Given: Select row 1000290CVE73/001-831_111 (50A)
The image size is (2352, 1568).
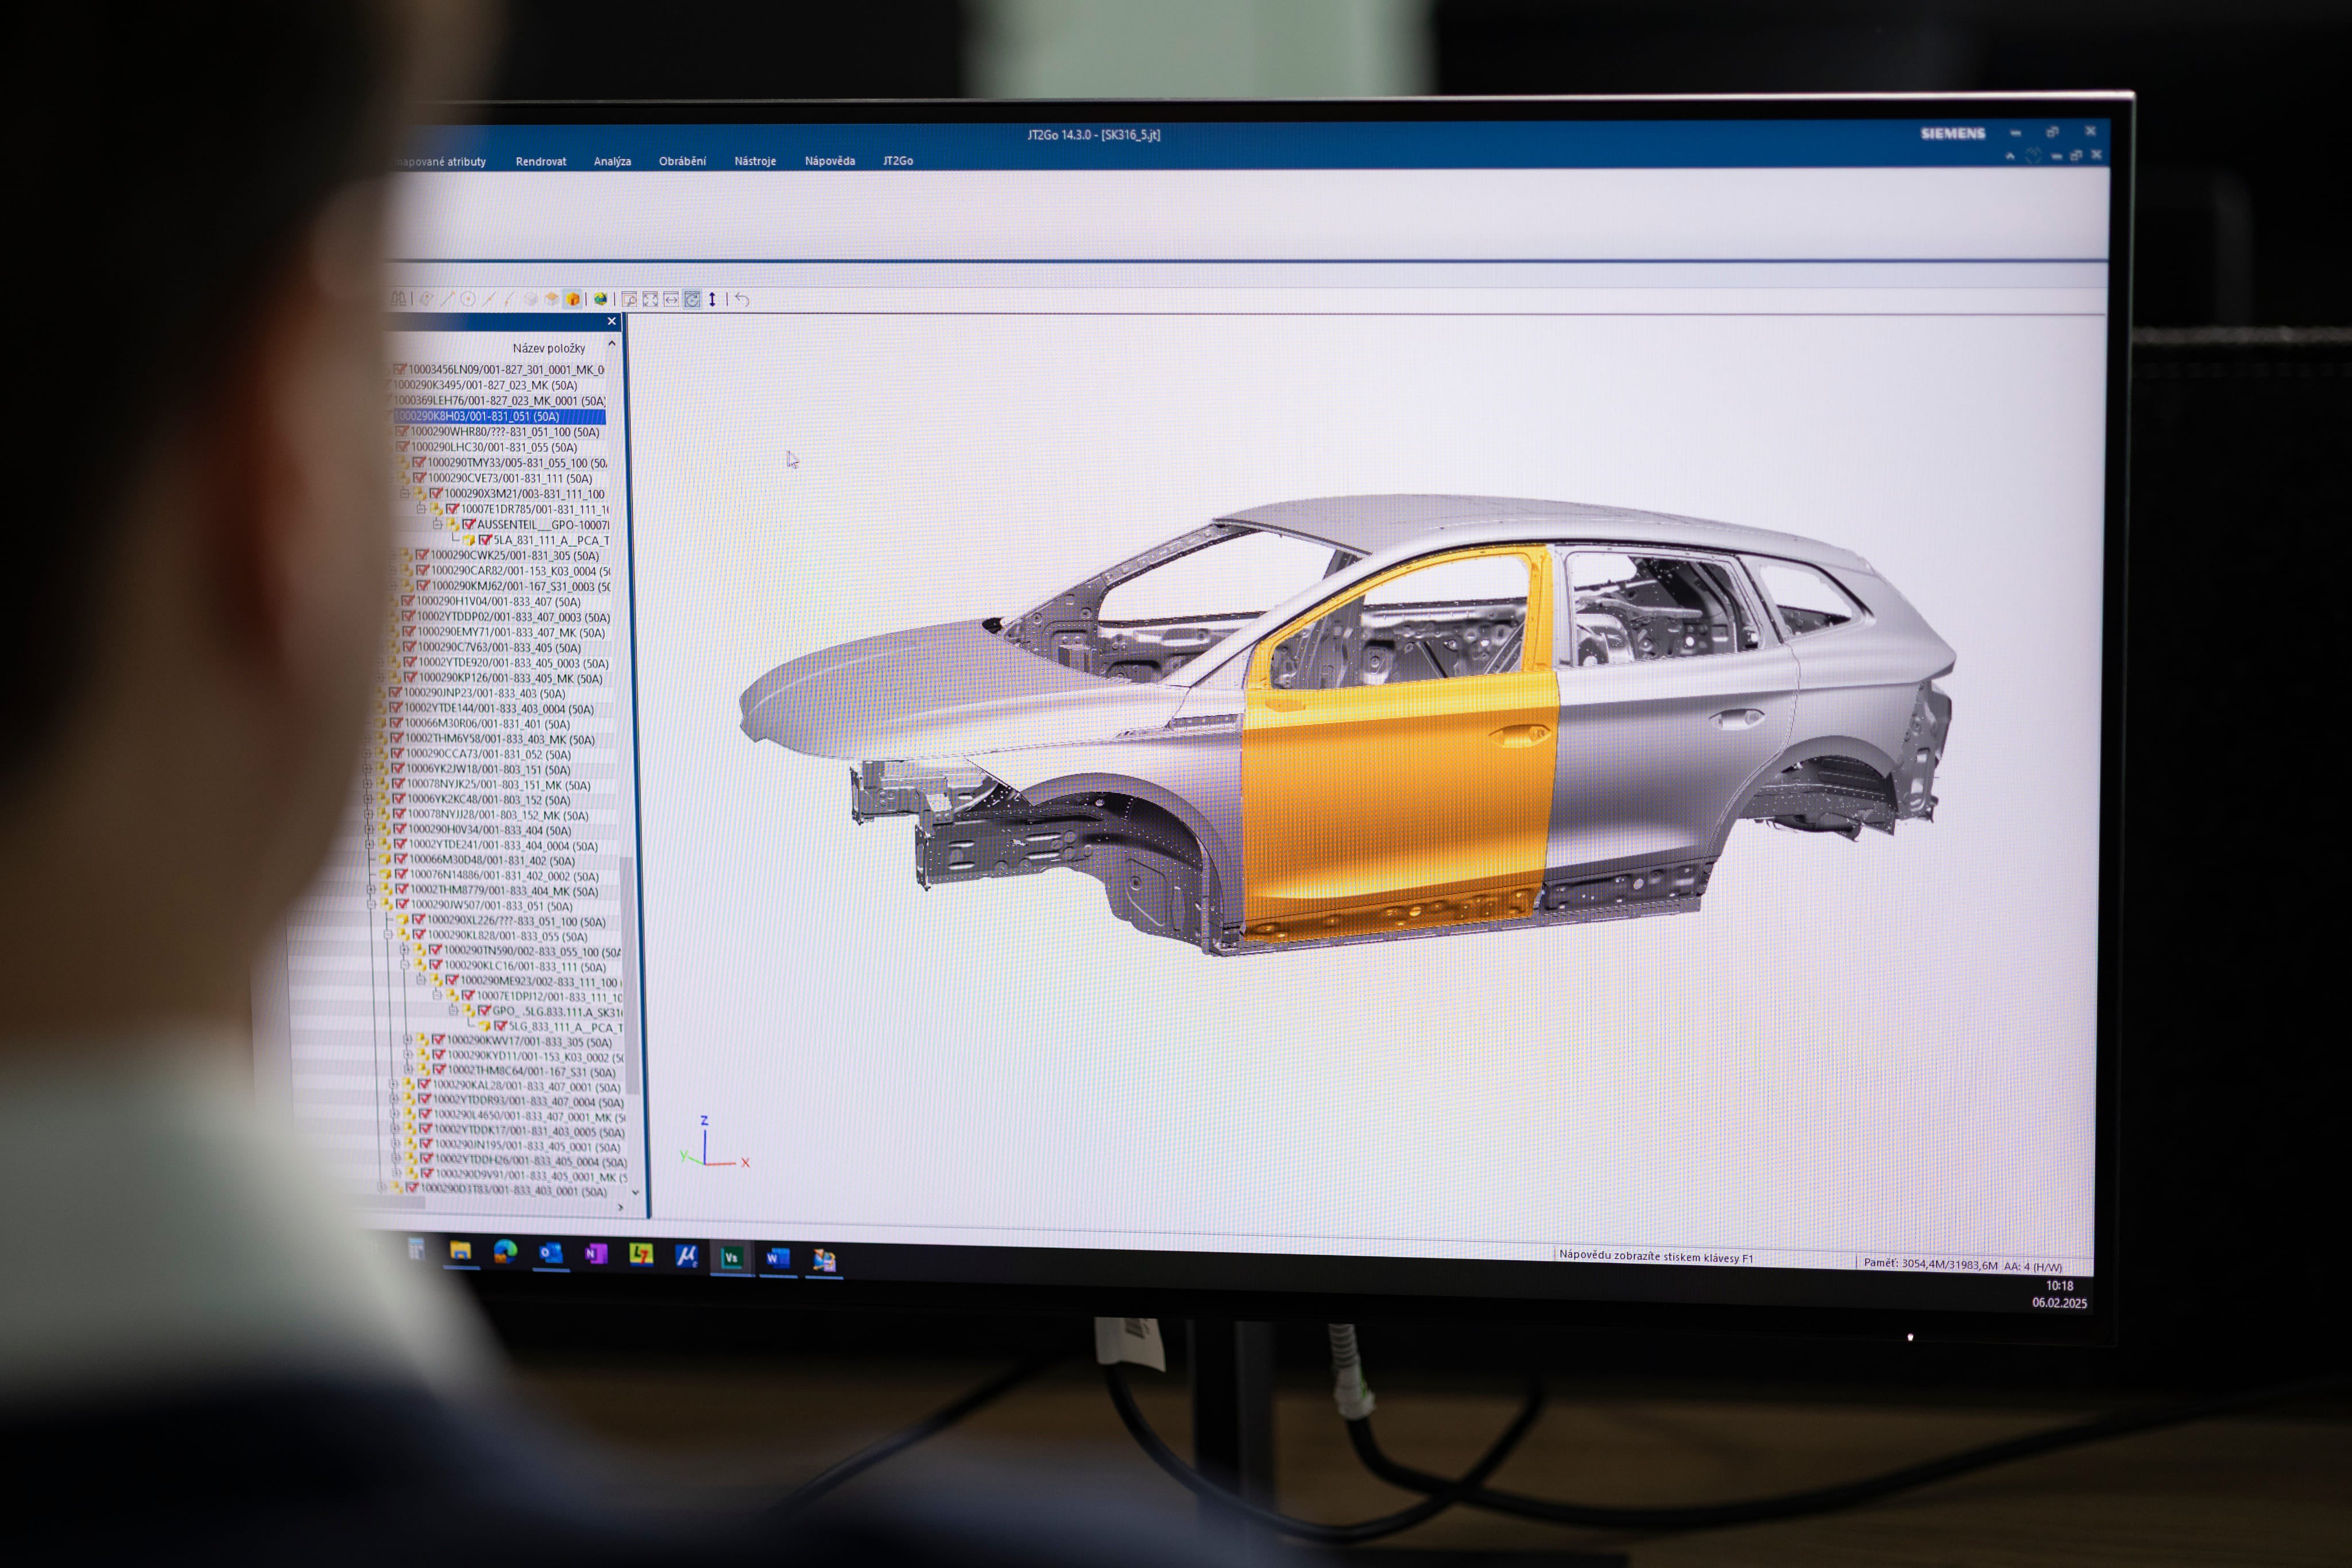Looking at the screenshot, I should 510,478.
